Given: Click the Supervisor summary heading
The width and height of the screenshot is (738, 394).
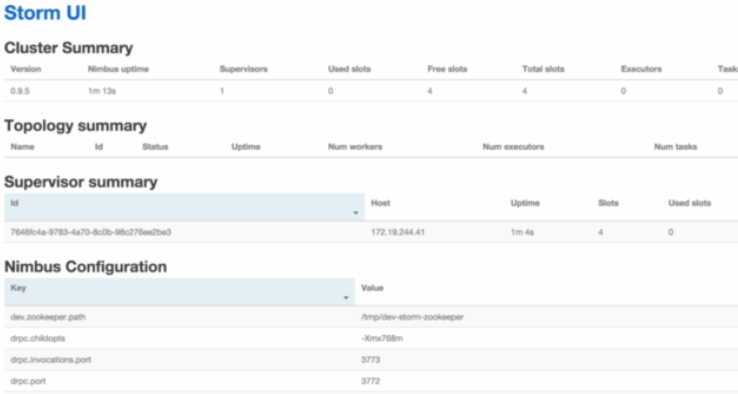Looking at the screenshot, I should (x=81, y=182).
